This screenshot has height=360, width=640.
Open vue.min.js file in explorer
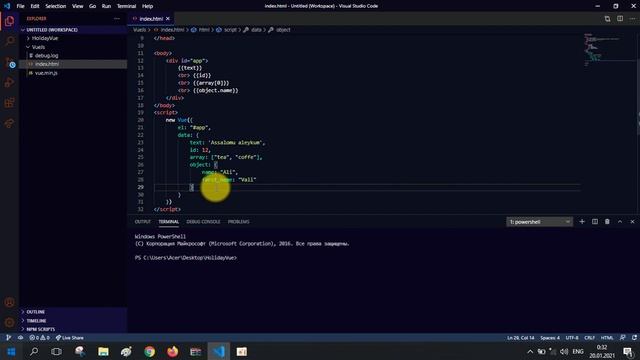coord(73,73)
